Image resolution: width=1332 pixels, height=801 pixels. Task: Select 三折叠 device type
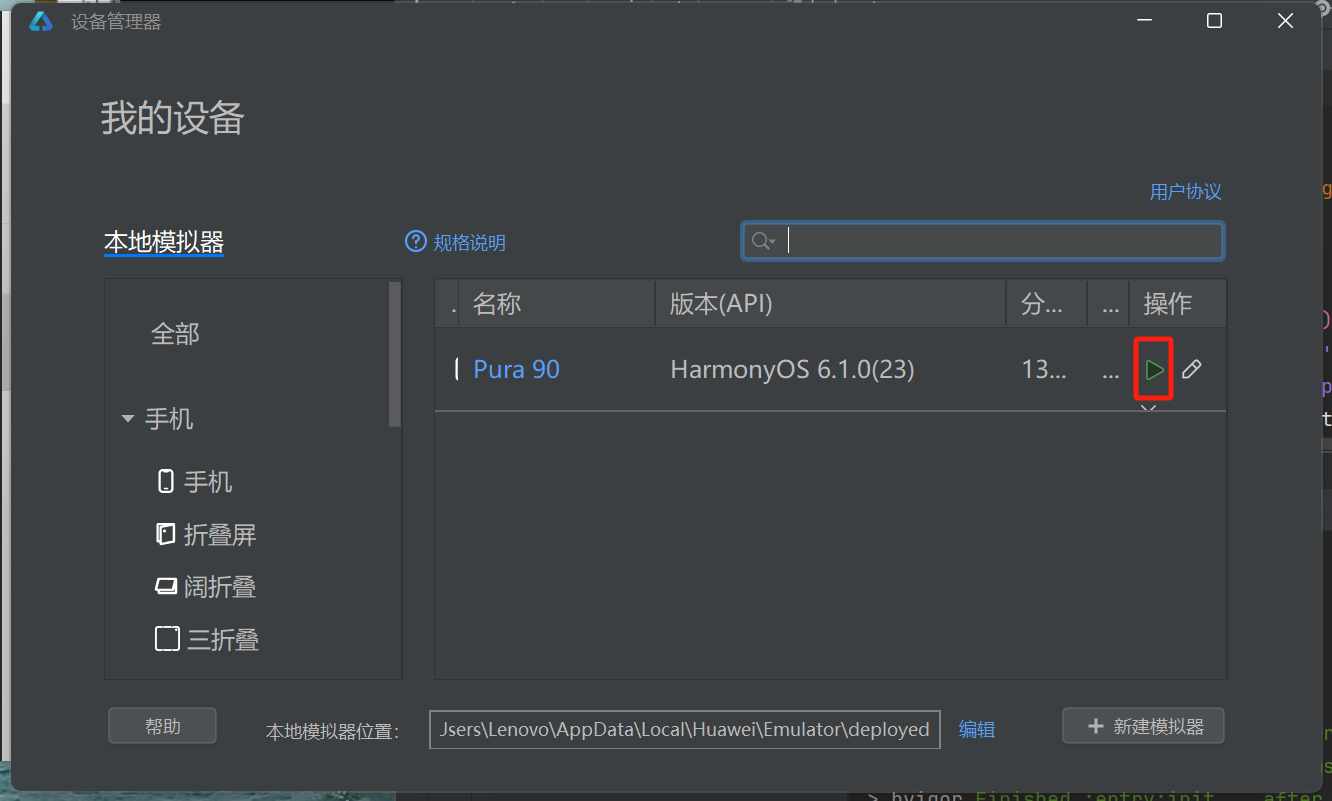pos(223,639)
